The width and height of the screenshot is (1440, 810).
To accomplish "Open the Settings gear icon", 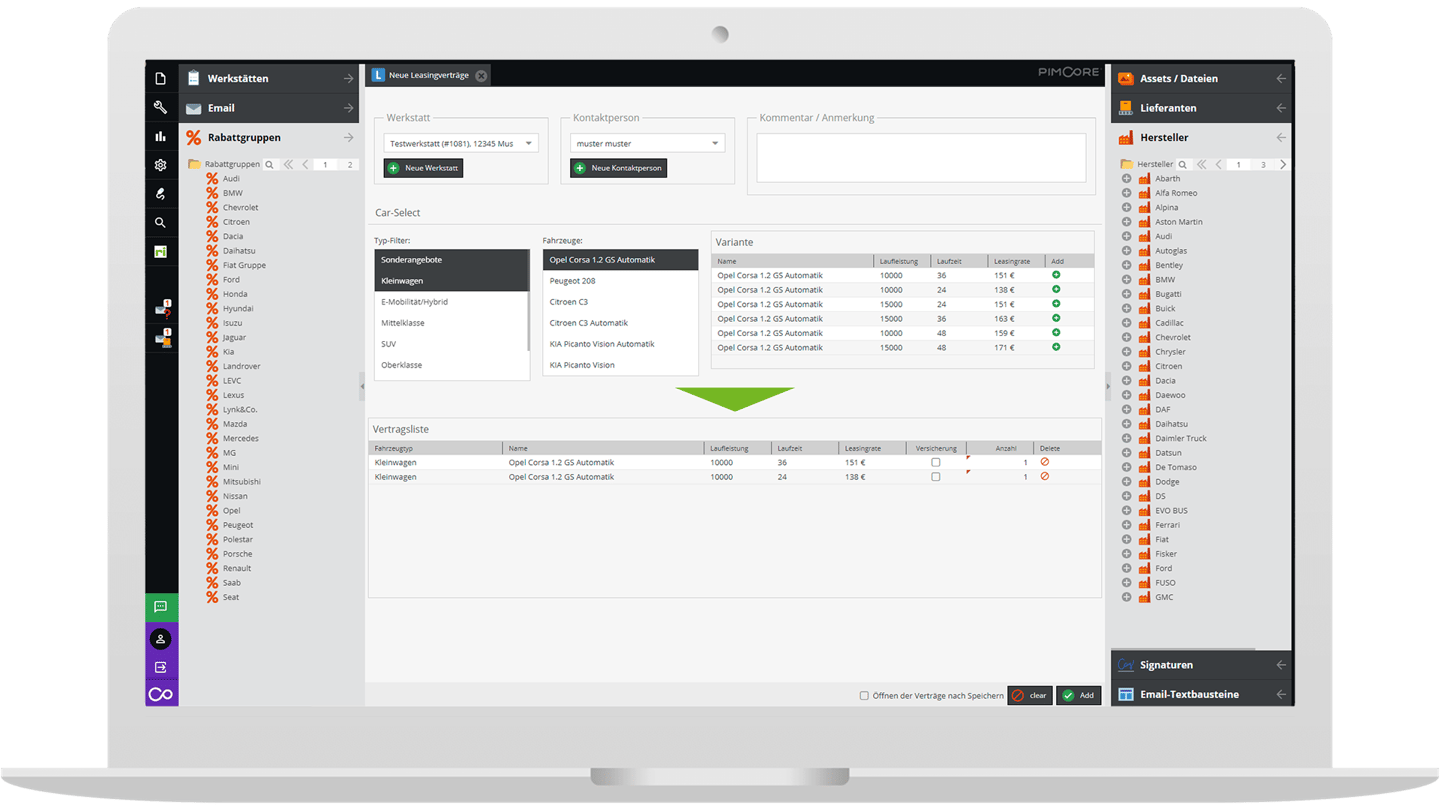I will pyautogui.click(x=160, y=165).
